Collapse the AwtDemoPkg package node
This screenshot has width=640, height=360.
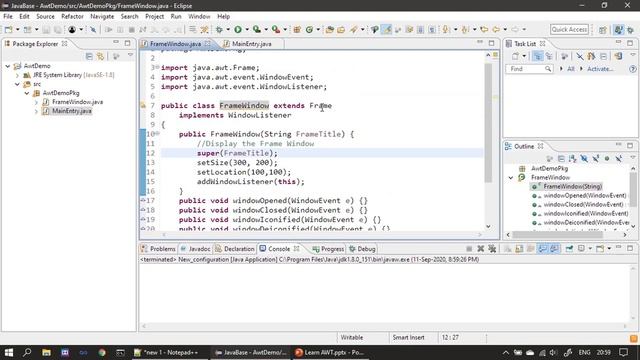tap(27, 93)
